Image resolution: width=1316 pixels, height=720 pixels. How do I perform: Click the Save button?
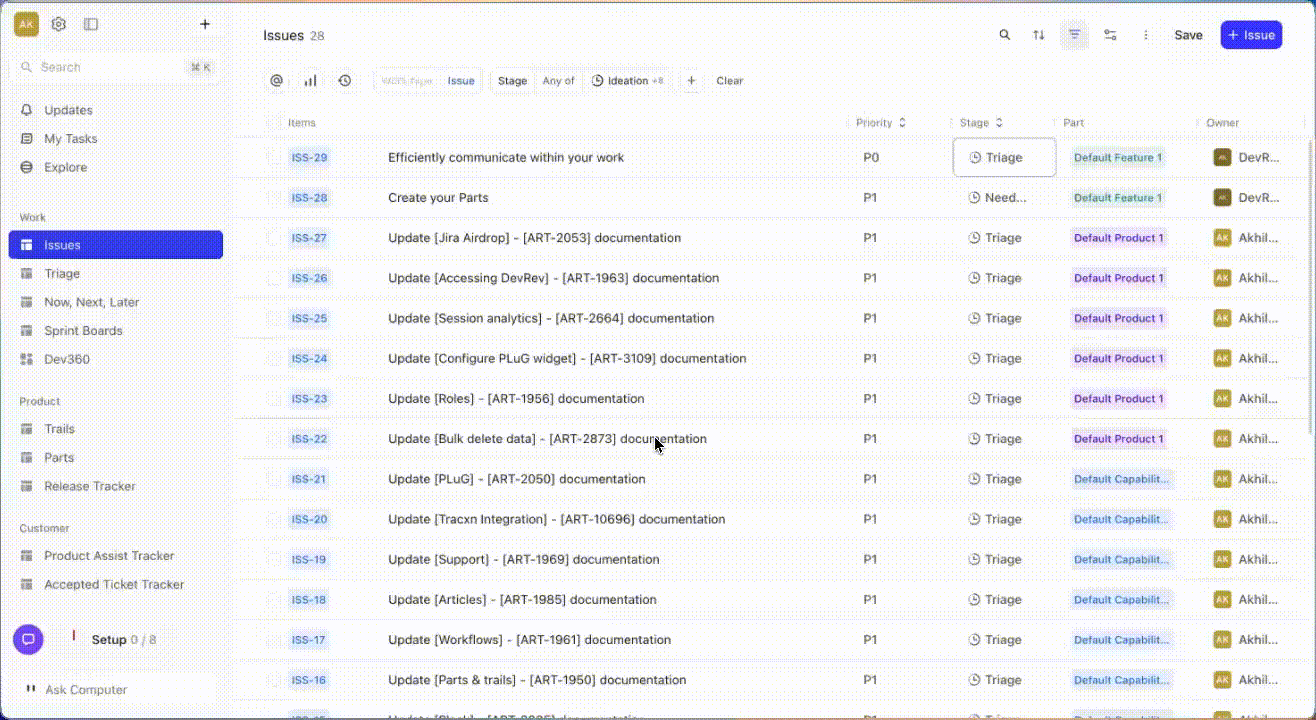coord(1188,35)
